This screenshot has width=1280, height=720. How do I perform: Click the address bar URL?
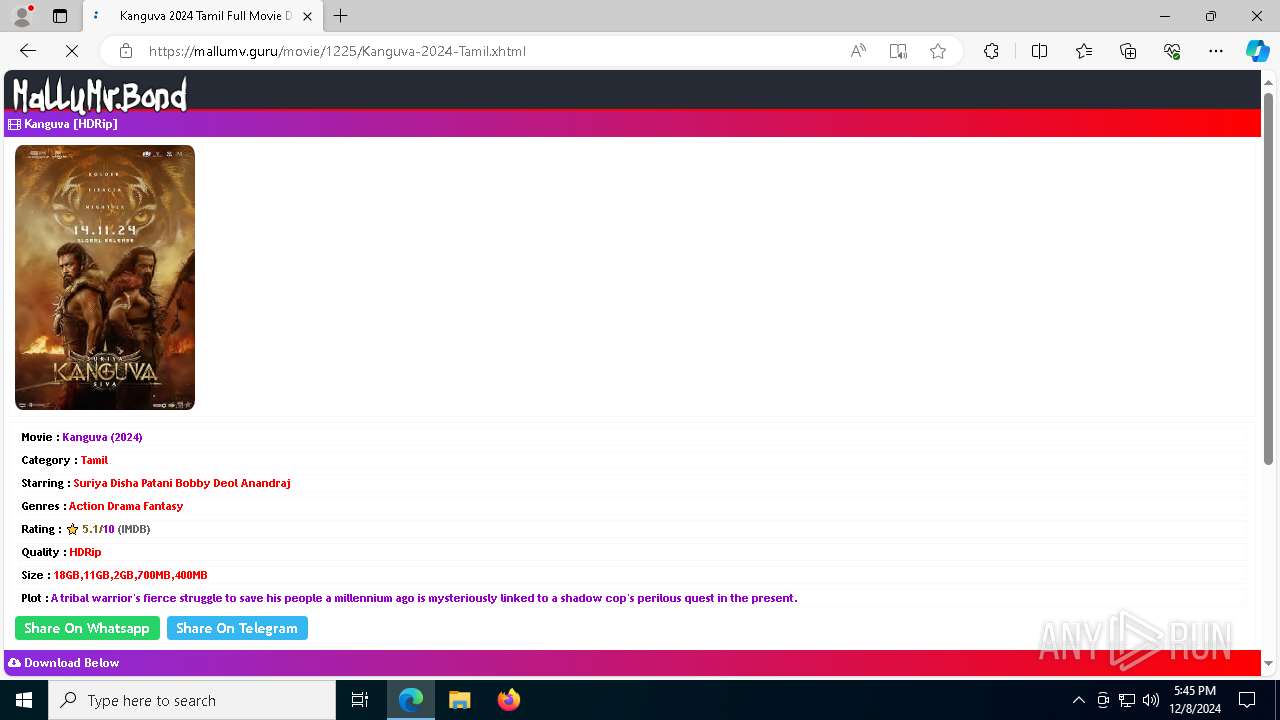point(337,51)
